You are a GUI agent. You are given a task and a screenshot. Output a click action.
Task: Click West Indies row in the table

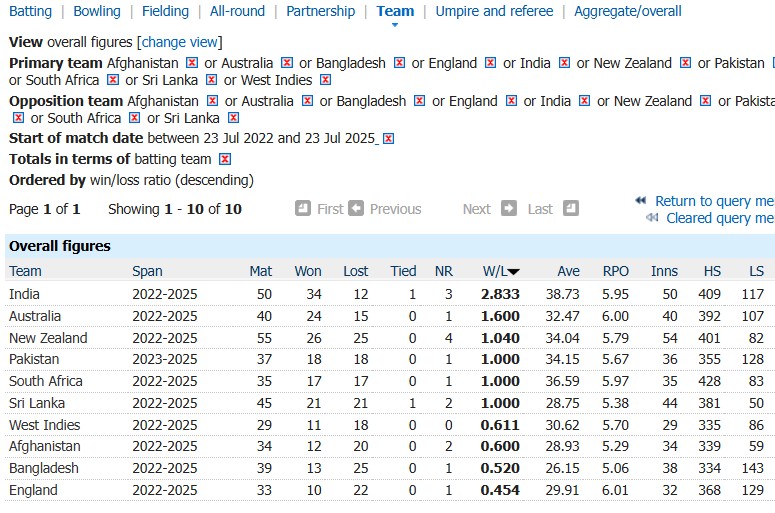pos(388,425)
